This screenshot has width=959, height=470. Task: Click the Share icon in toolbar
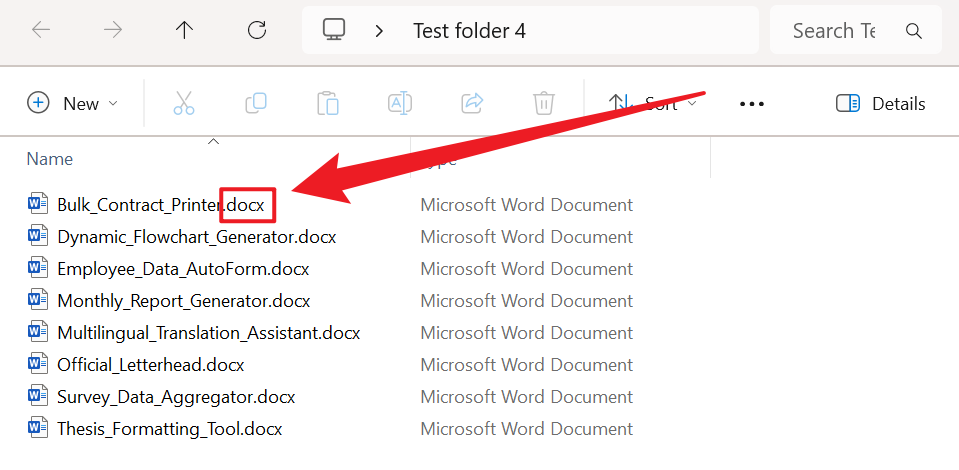[472, 103]
